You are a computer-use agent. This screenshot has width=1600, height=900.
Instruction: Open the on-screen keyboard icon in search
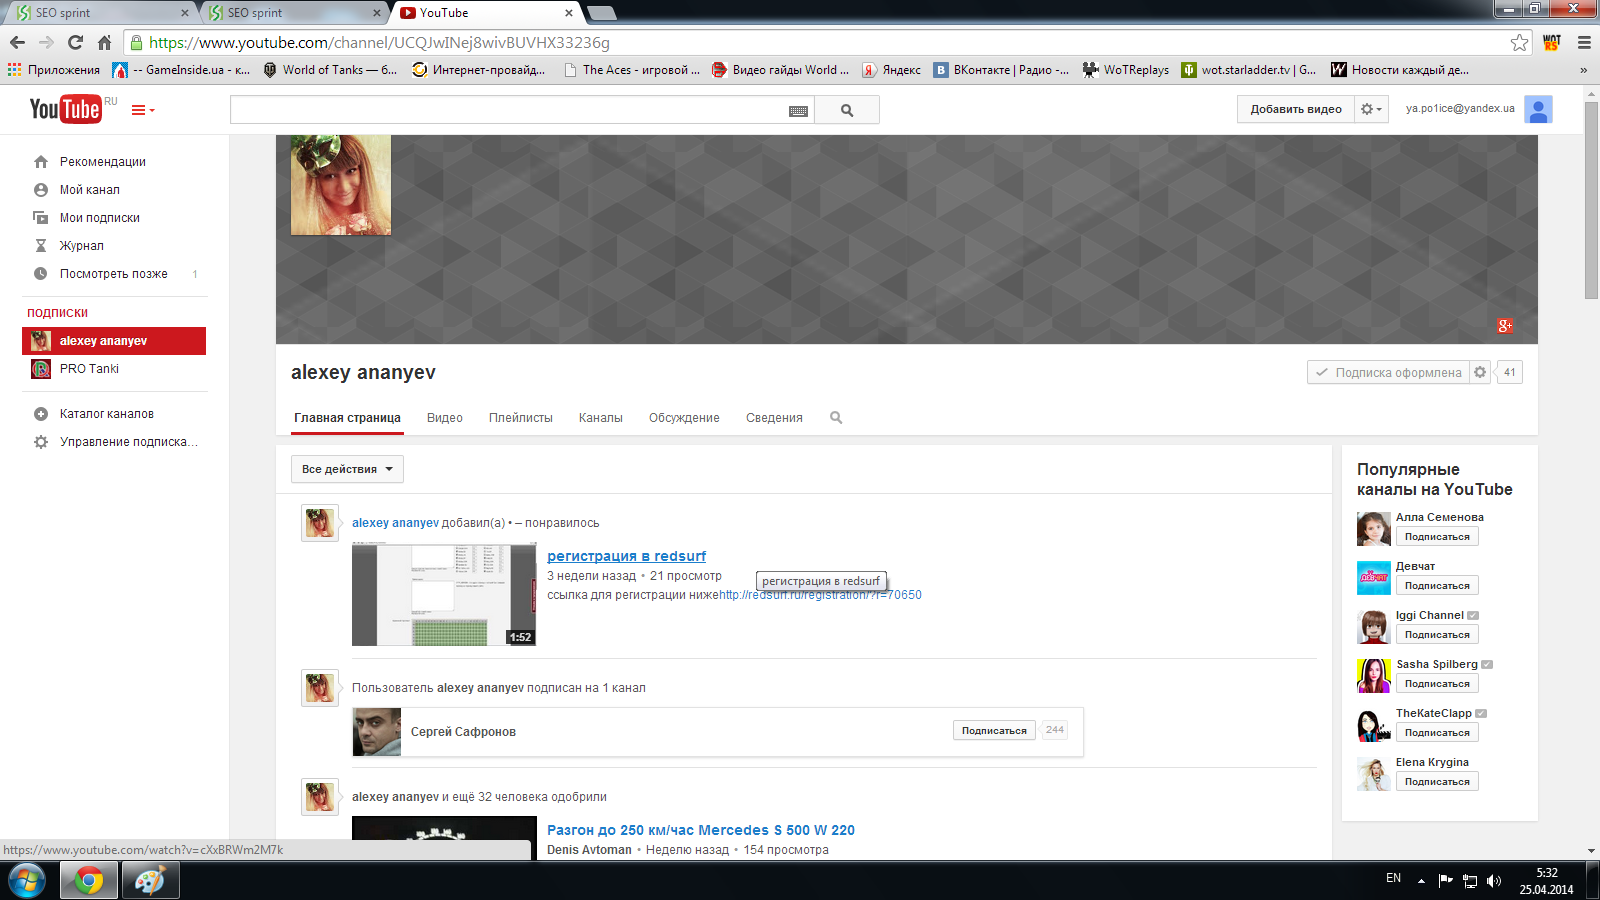click(798, 111)
